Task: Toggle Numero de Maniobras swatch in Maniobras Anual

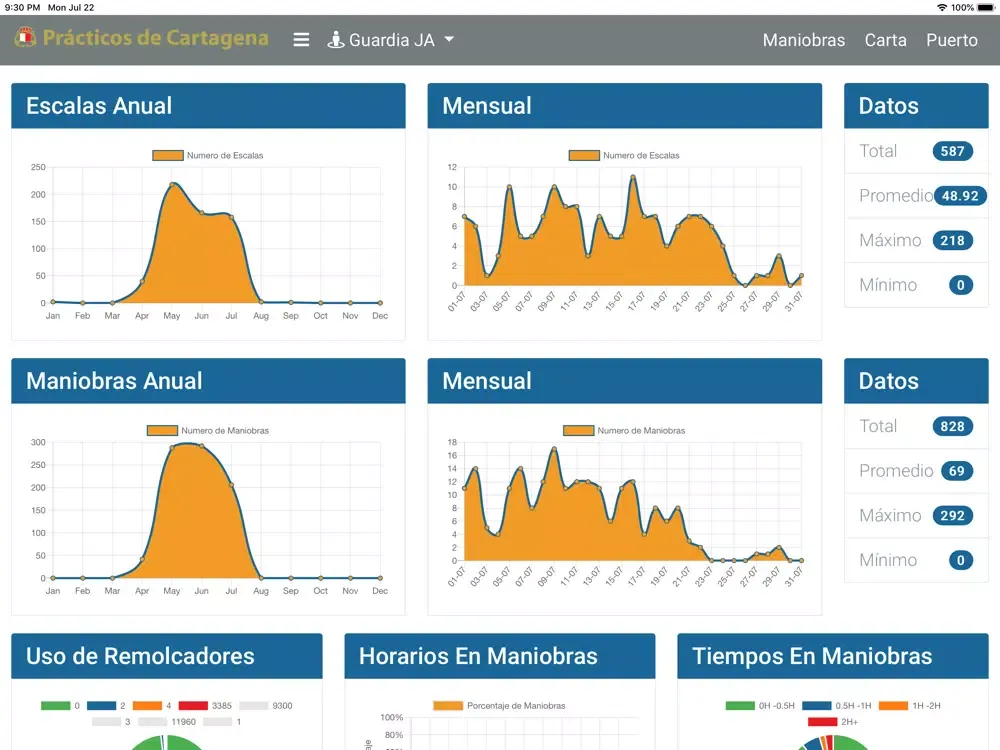Action: tap(162, 430)
